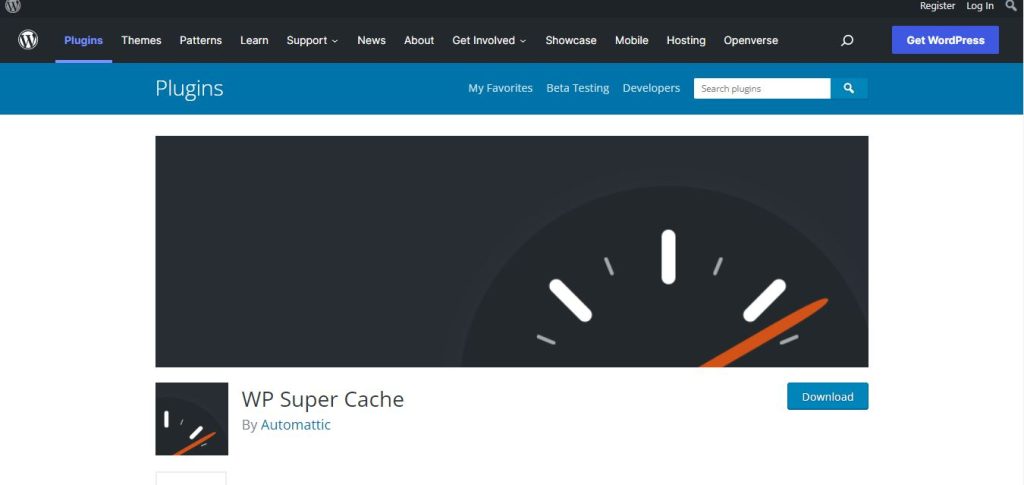Click the WP Super Cache title text

[x=323, y=399]
